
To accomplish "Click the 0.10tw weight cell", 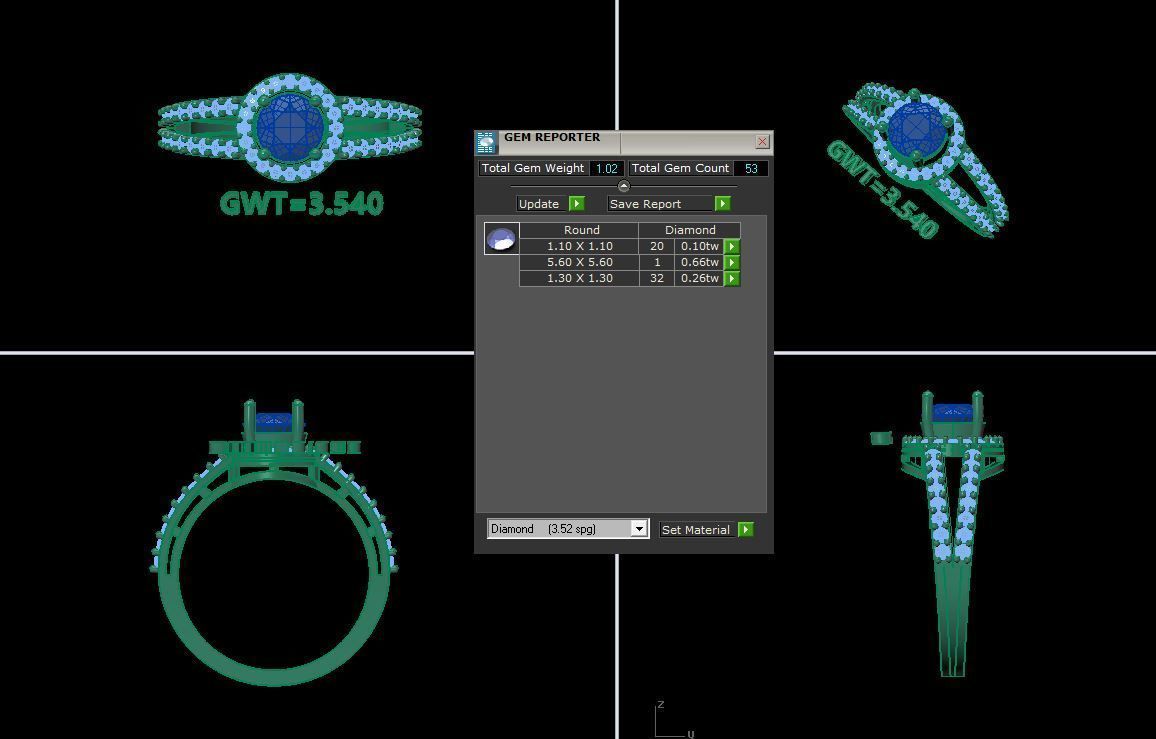I will pyautogui.click(x=699, y=246).
